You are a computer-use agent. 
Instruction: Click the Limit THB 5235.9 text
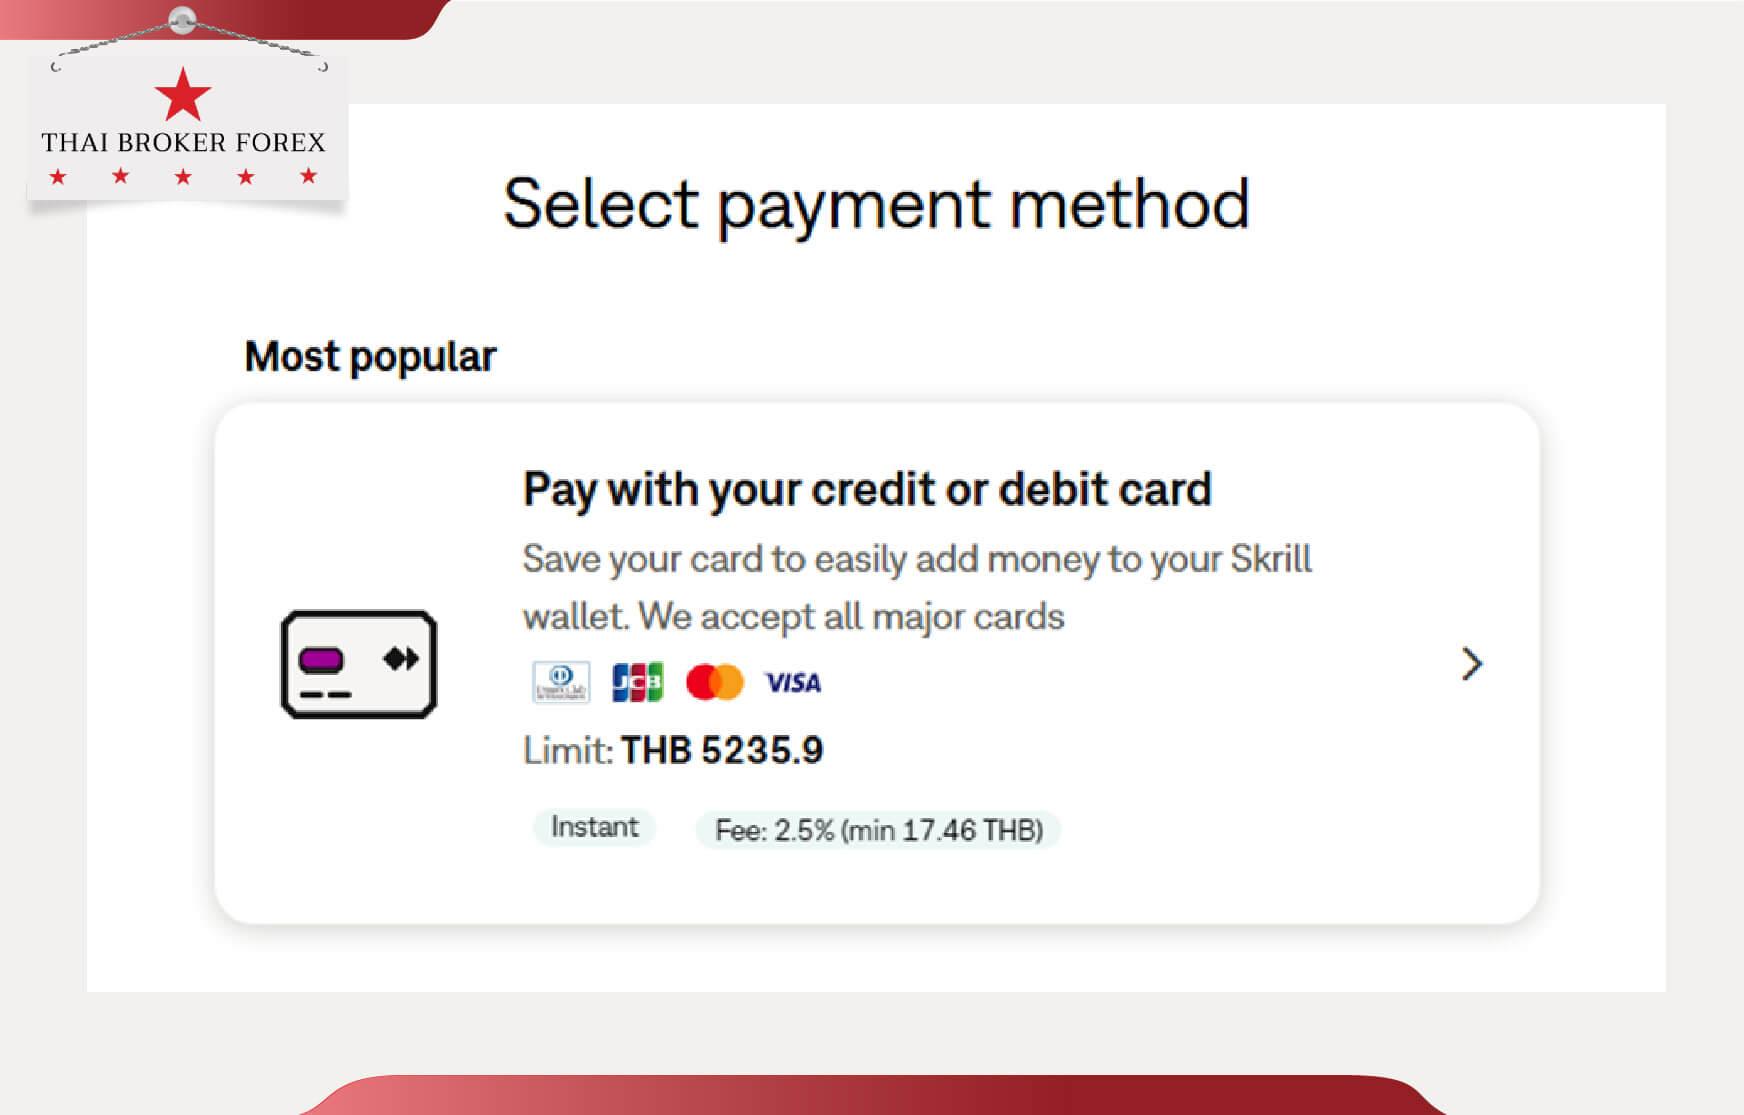[673, 750]
